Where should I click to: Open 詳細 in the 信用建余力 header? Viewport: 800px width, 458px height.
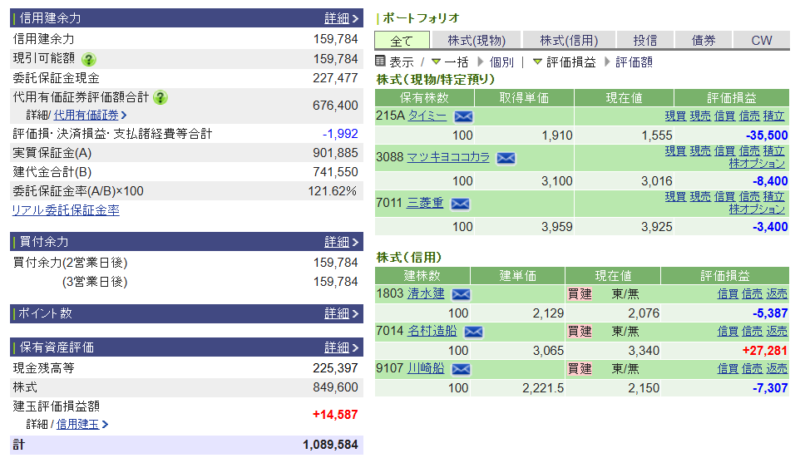pyautogui.click(x=337, y=18)
